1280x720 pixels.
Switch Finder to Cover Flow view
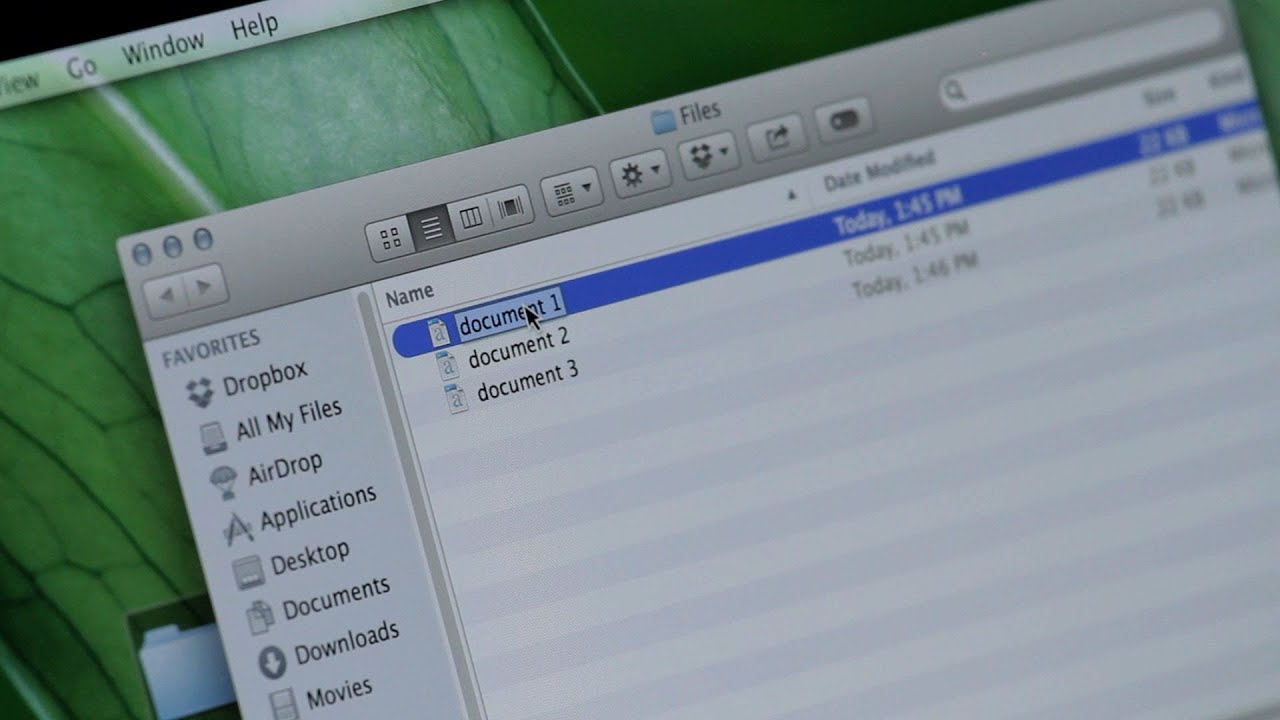(x=510, y=207)
